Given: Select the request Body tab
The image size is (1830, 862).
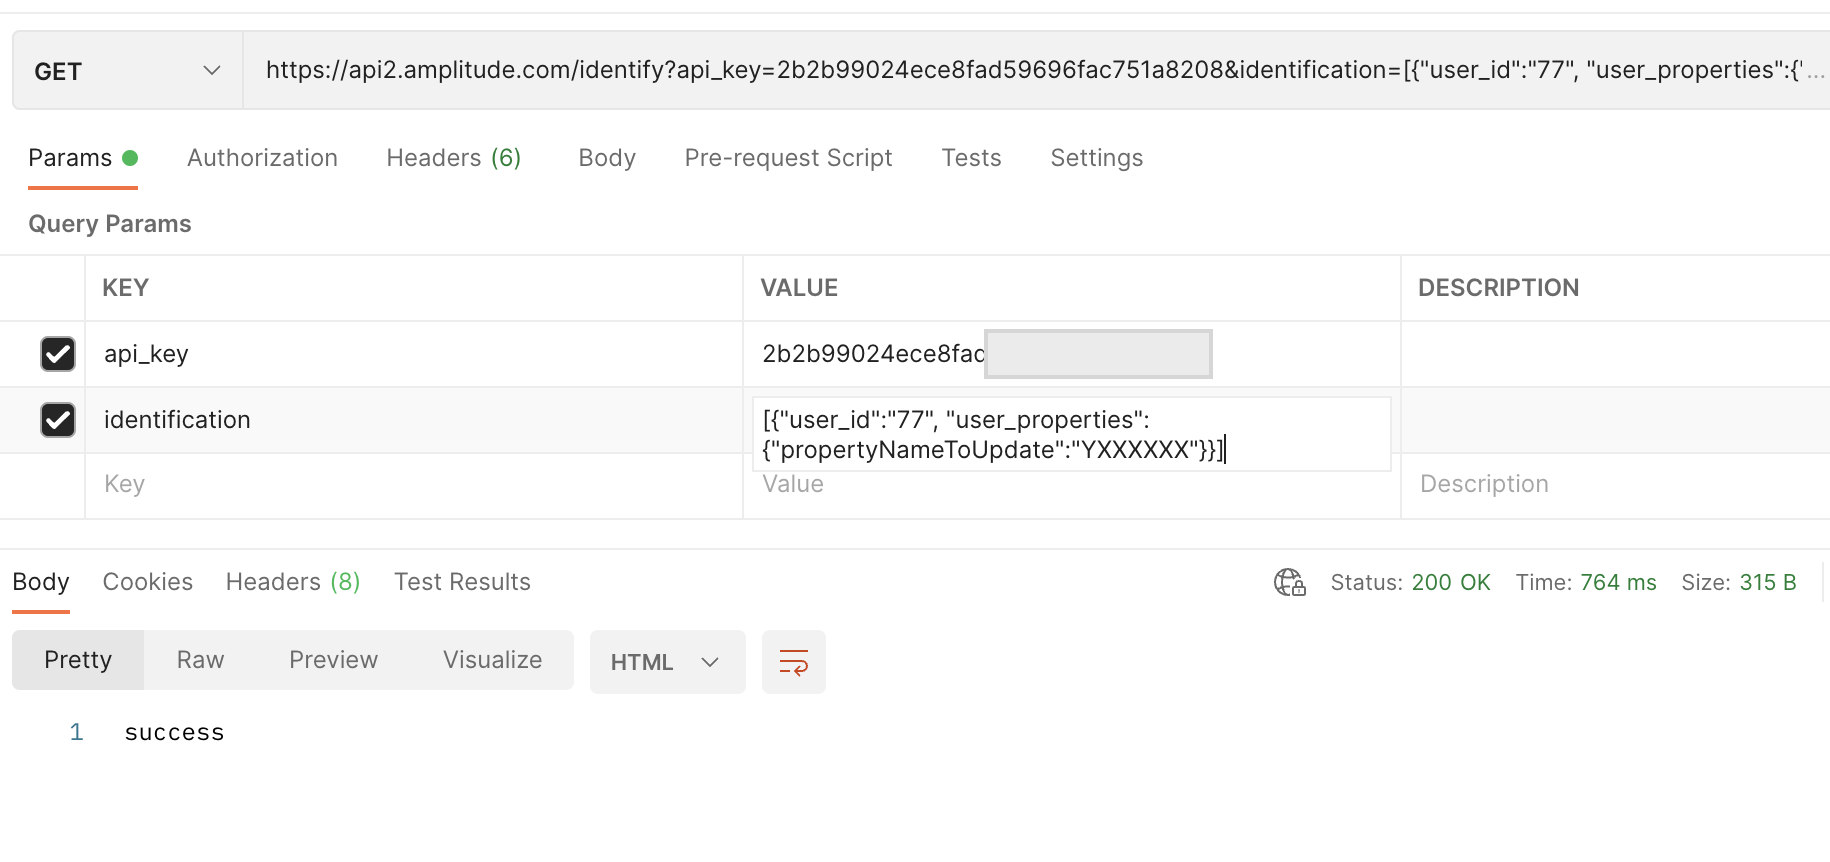Looking at the screenshot, I should click(x=607, y=158).
